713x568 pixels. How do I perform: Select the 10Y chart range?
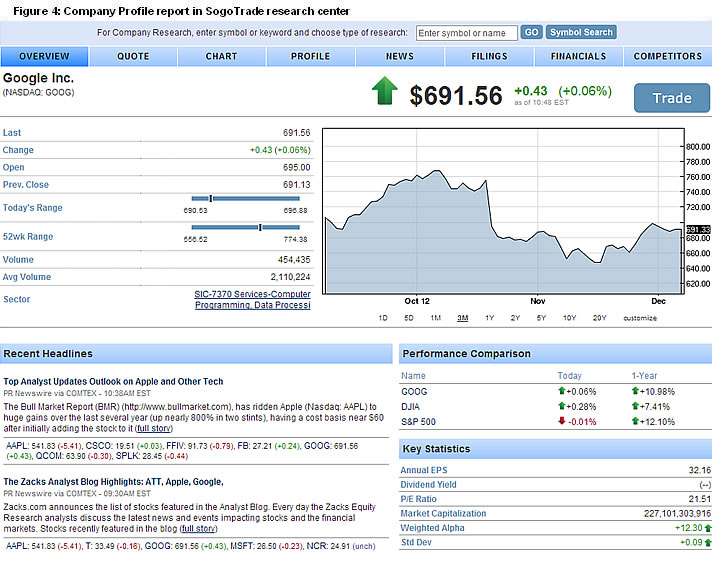click(570, 318)
